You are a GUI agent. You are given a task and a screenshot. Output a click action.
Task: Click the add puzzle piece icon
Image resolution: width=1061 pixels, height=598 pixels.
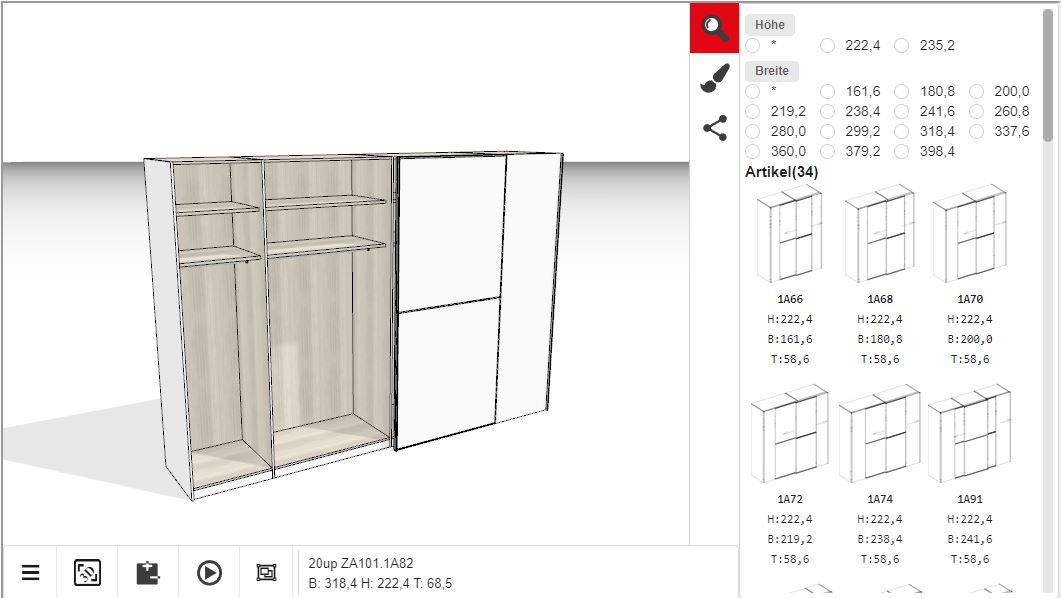(148, 572)
